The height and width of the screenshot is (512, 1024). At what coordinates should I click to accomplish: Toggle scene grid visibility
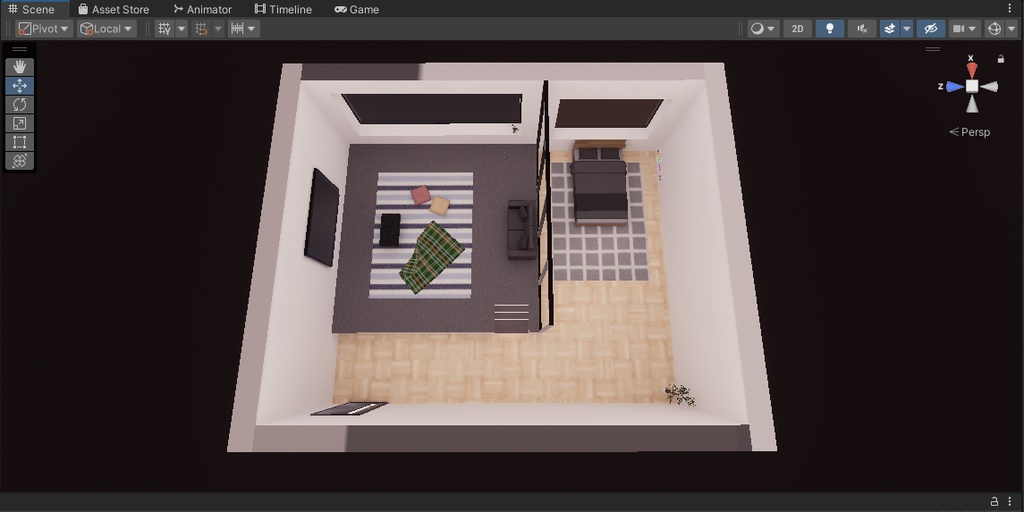click(x=165, y=29)
